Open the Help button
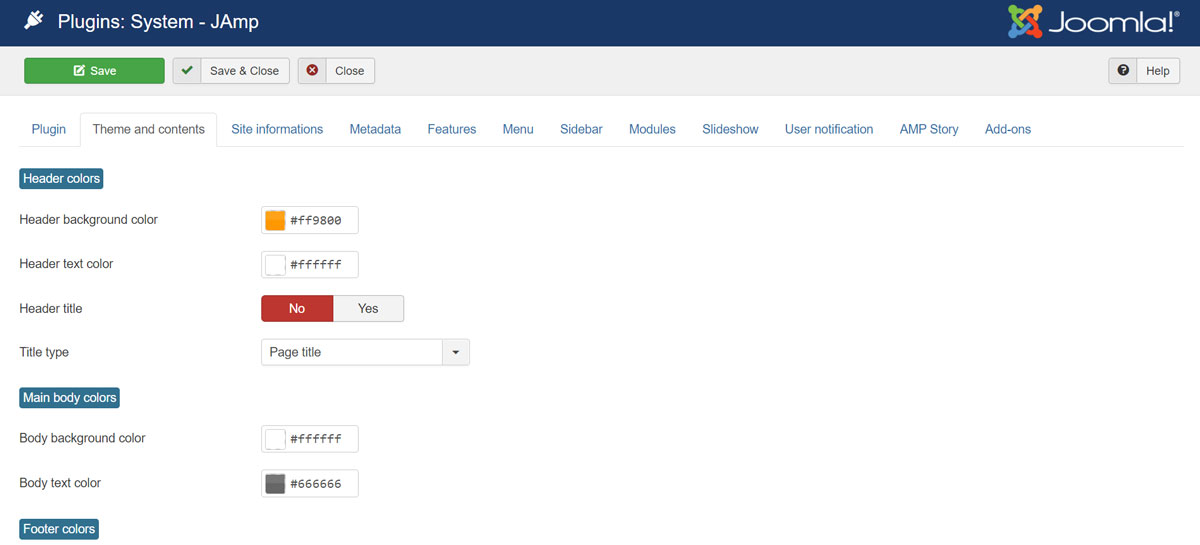This screenshot has height=545, width=1200. 1144,71
